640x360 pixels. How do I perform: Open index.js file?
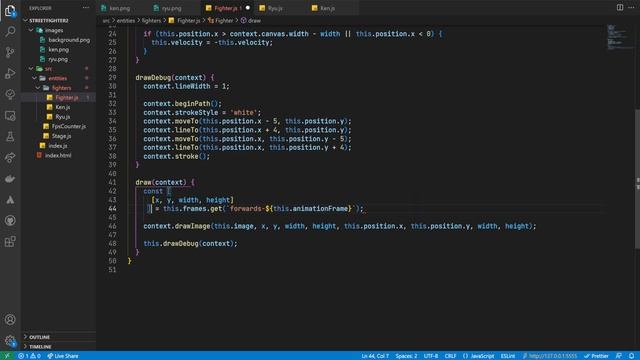[x=59, y=146]
